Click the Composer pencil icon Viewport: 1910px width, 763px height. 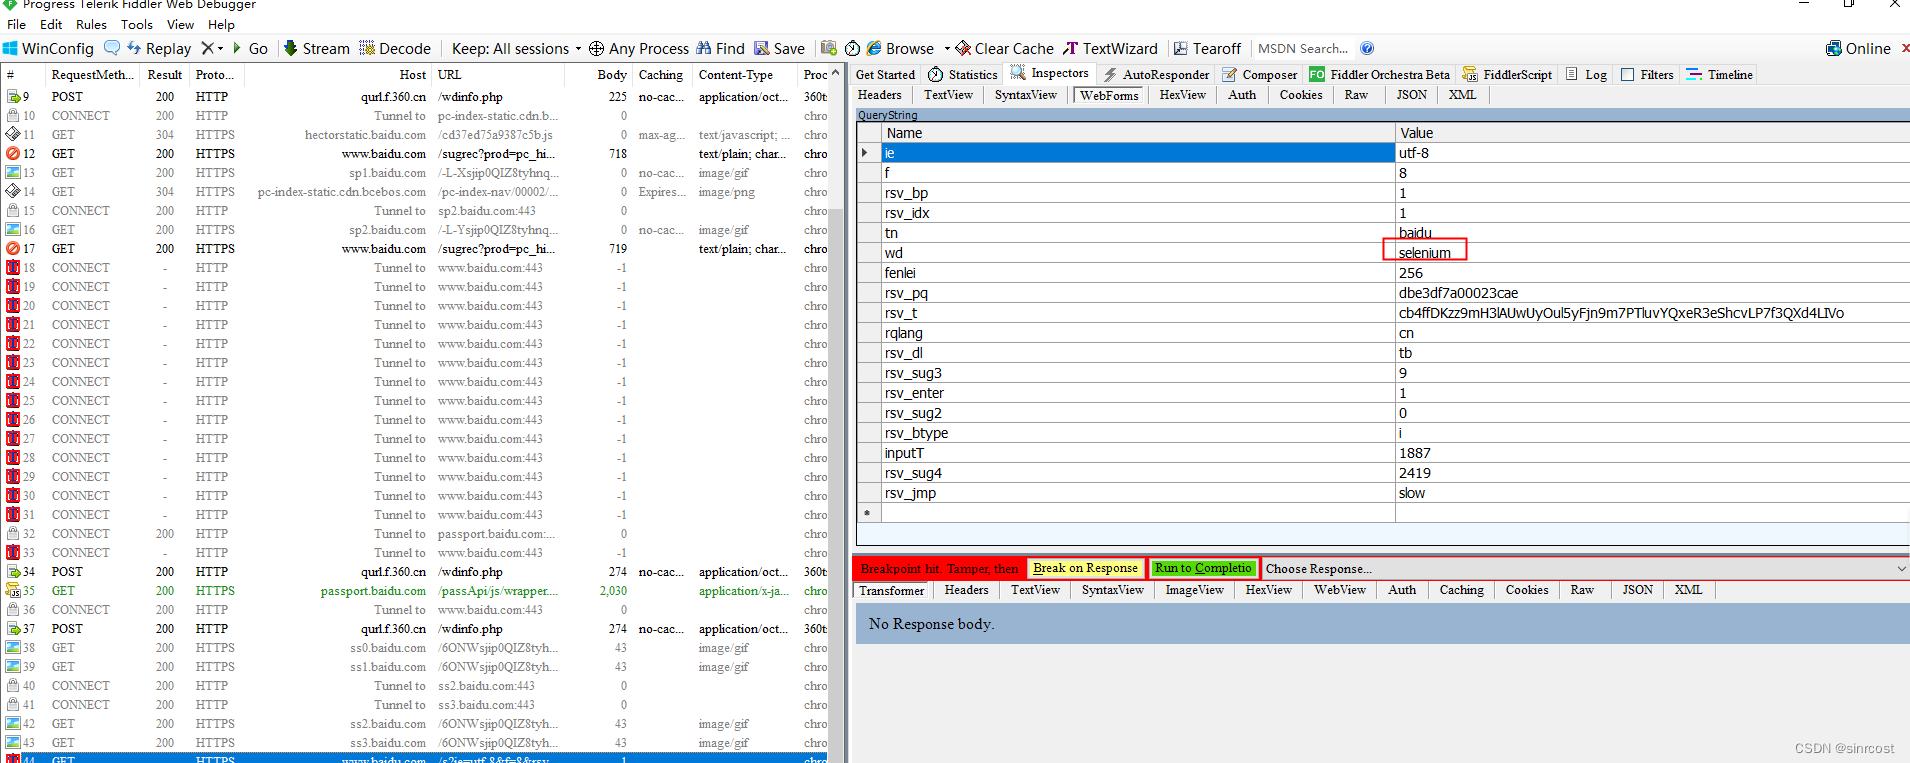click(x=1230, y=74)
